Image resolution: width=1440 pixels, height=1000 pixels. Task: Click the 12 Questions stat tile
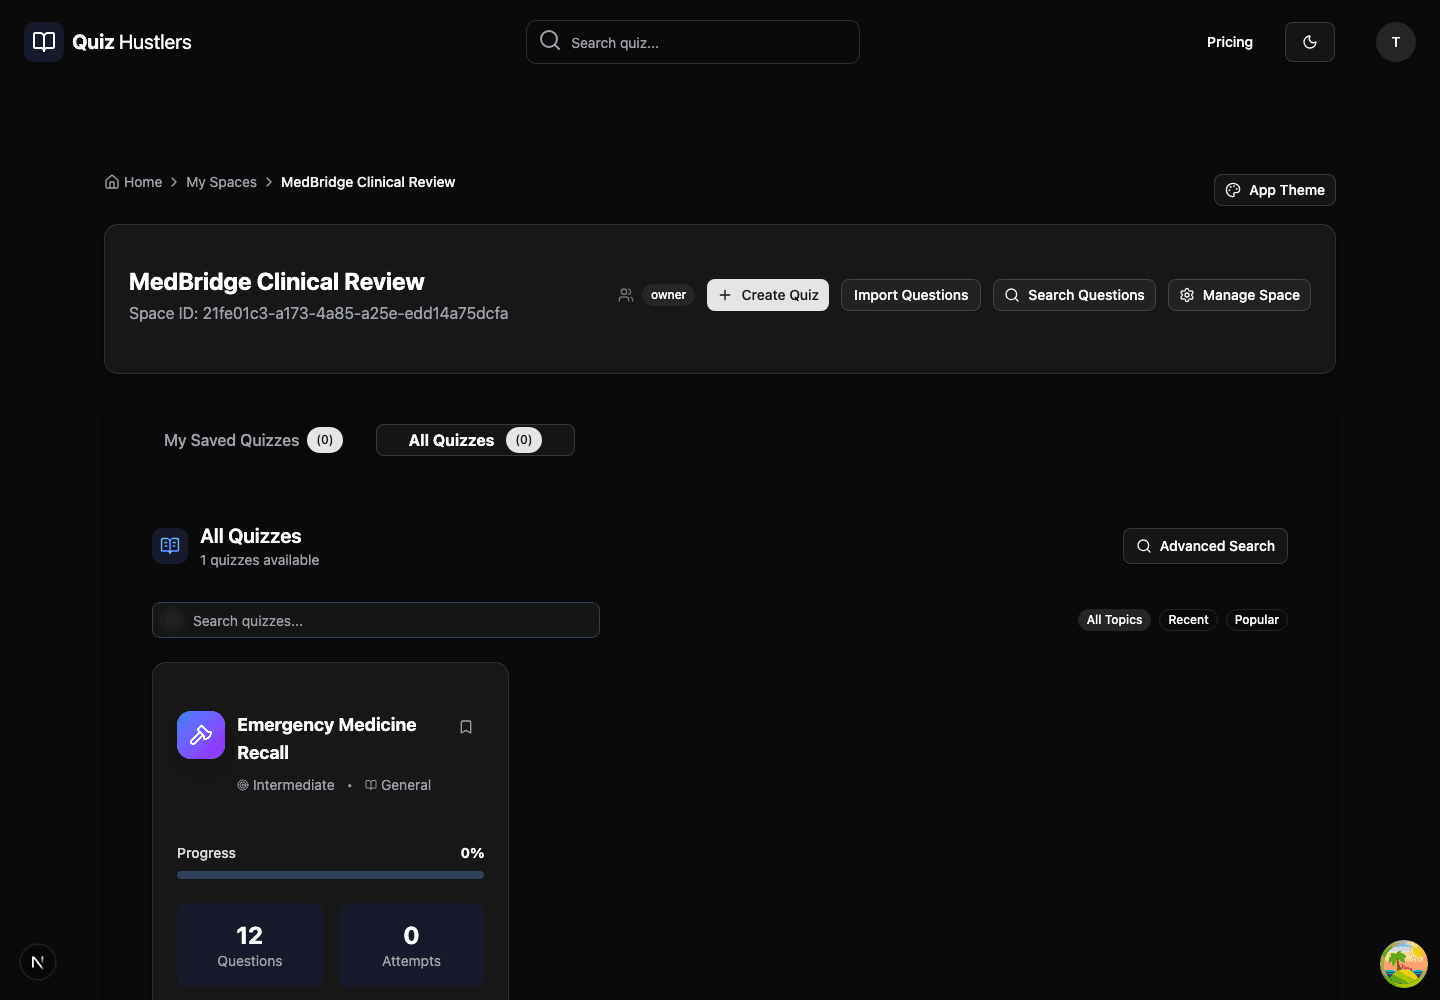coord(250,945)
